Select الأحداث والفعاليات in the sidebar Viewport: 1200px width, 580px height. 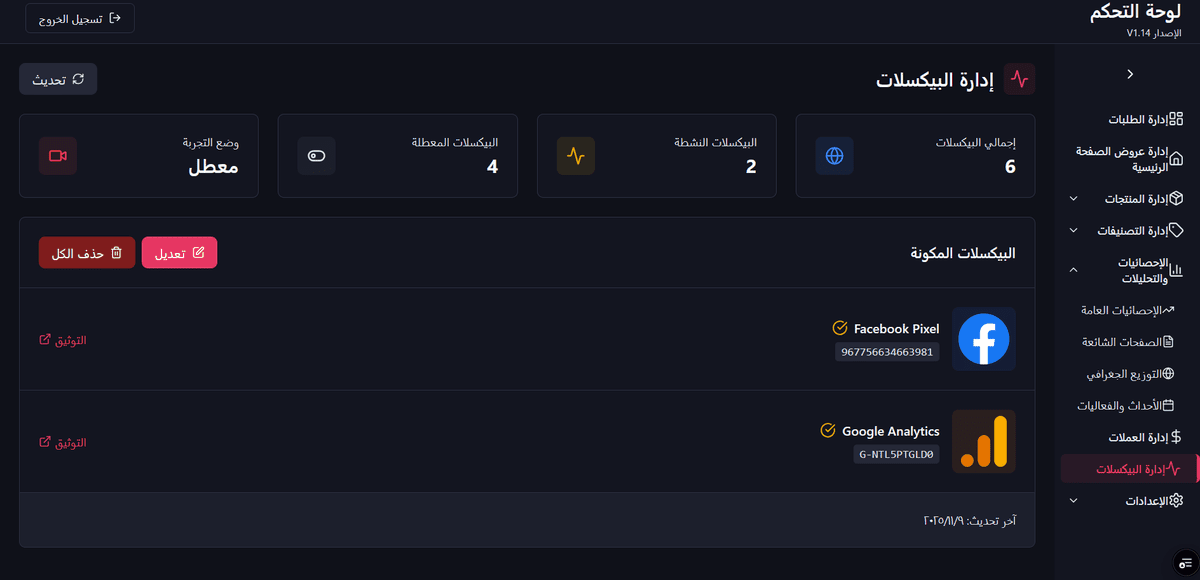[x=1127, y=406]
